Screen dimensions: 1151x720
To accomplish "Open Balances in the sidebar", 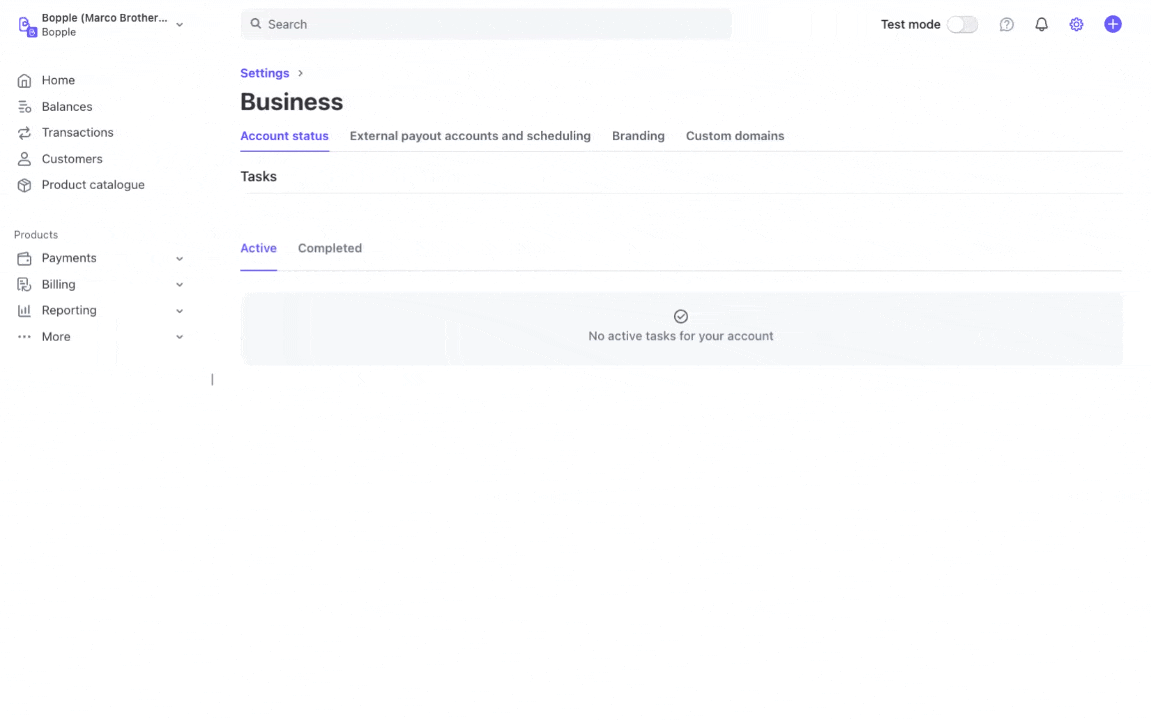I will [67, 106].
